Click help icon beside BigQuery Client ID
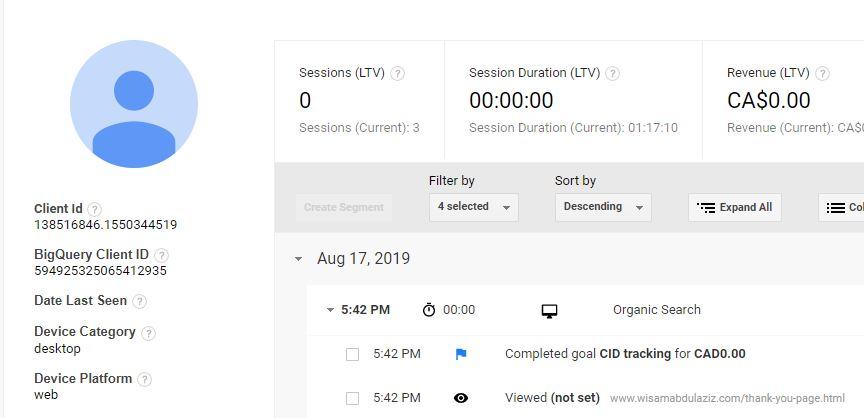 [162, 255]
